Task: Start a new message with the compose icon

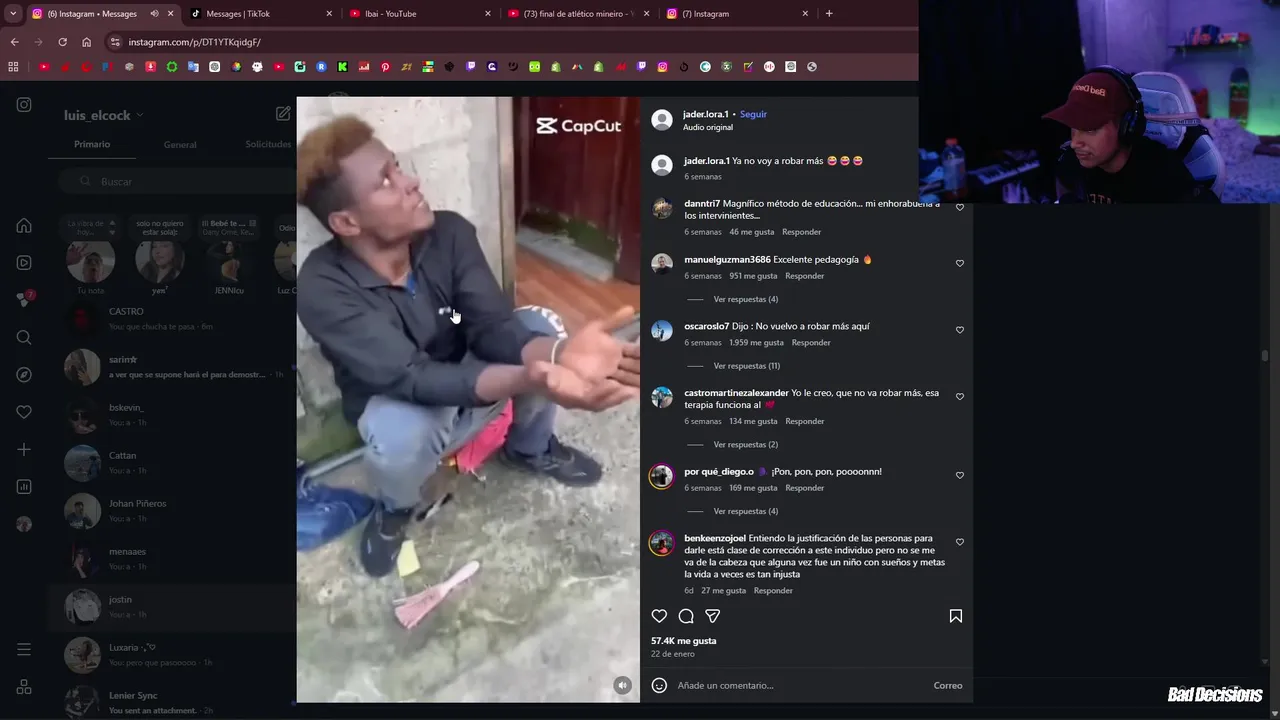Action: (x=283, y=114)
